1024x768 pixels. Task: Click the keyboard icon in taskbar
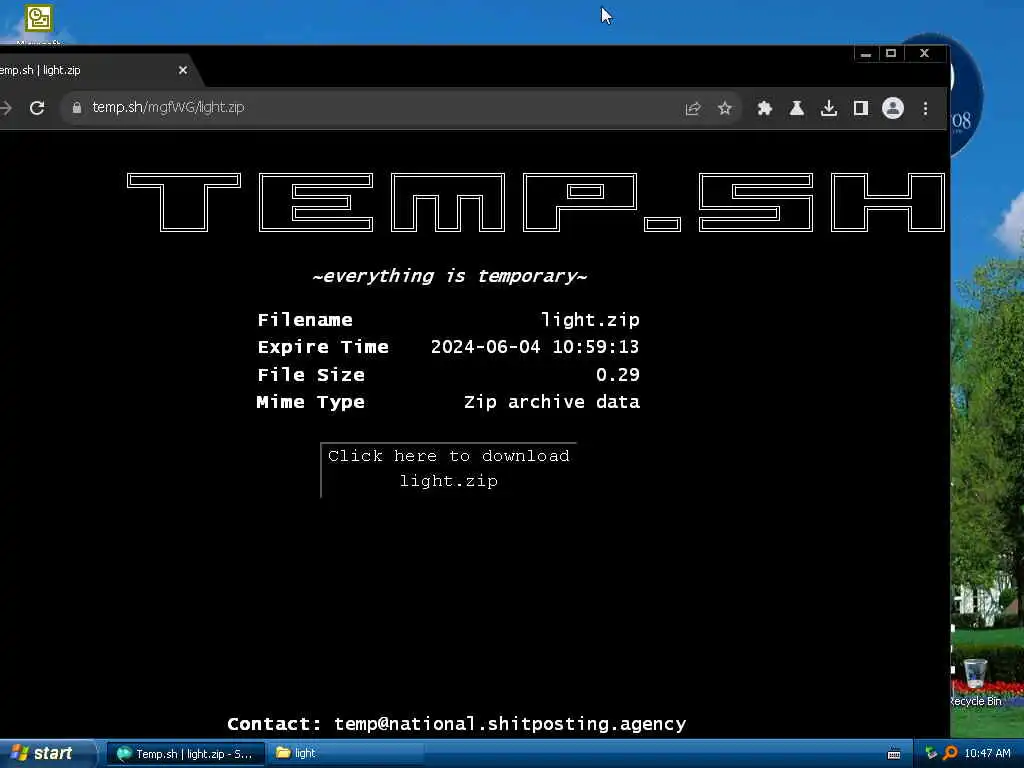coord(894,754)
